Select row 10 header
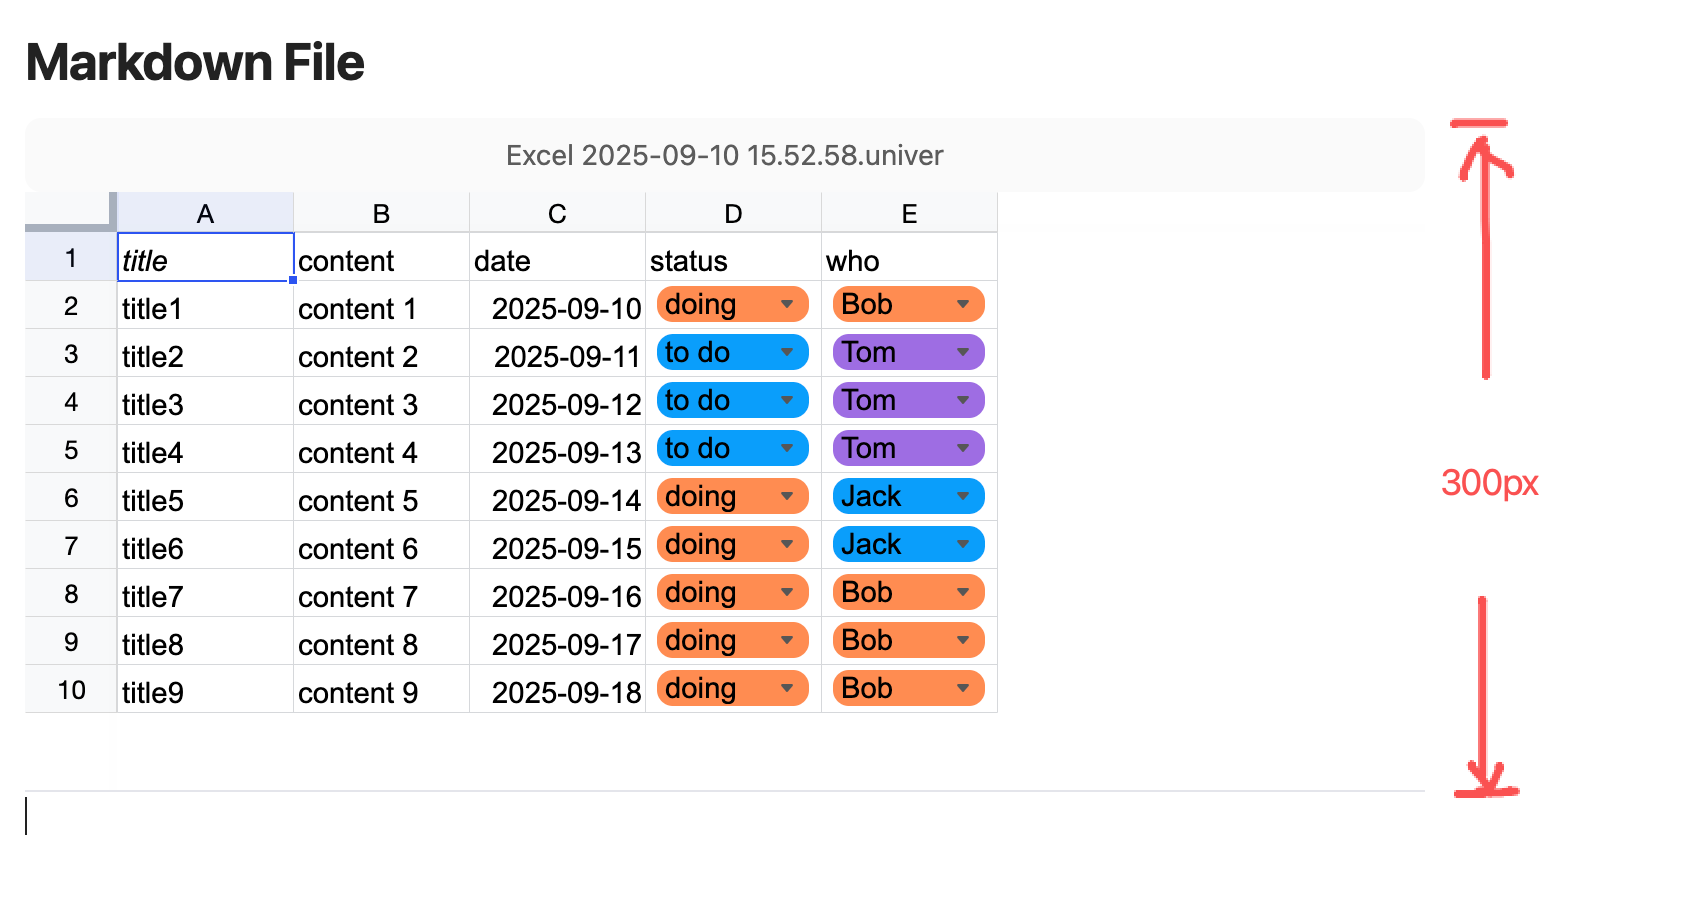 pos(71,690)
